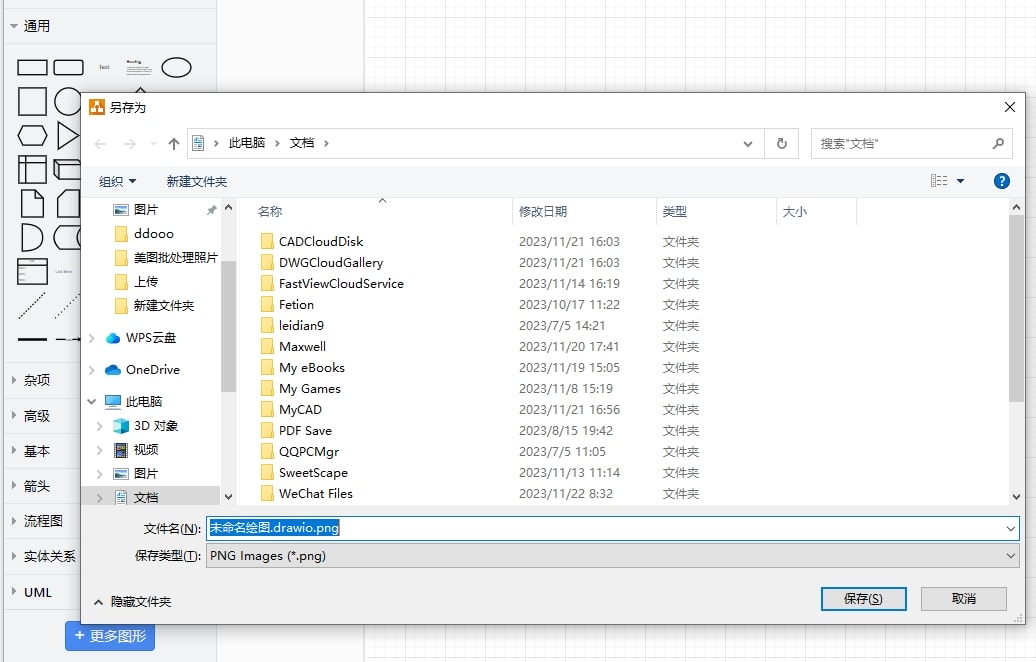The width and height of the screenshot is (1036, 662).
Task: Click the 取消 button
Action: point(963,598)
